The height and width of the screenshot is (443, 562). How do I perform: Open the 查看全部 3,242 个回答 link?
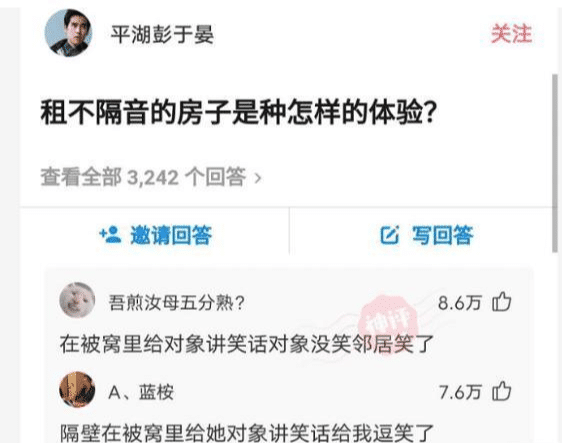[x=151, y=177]
